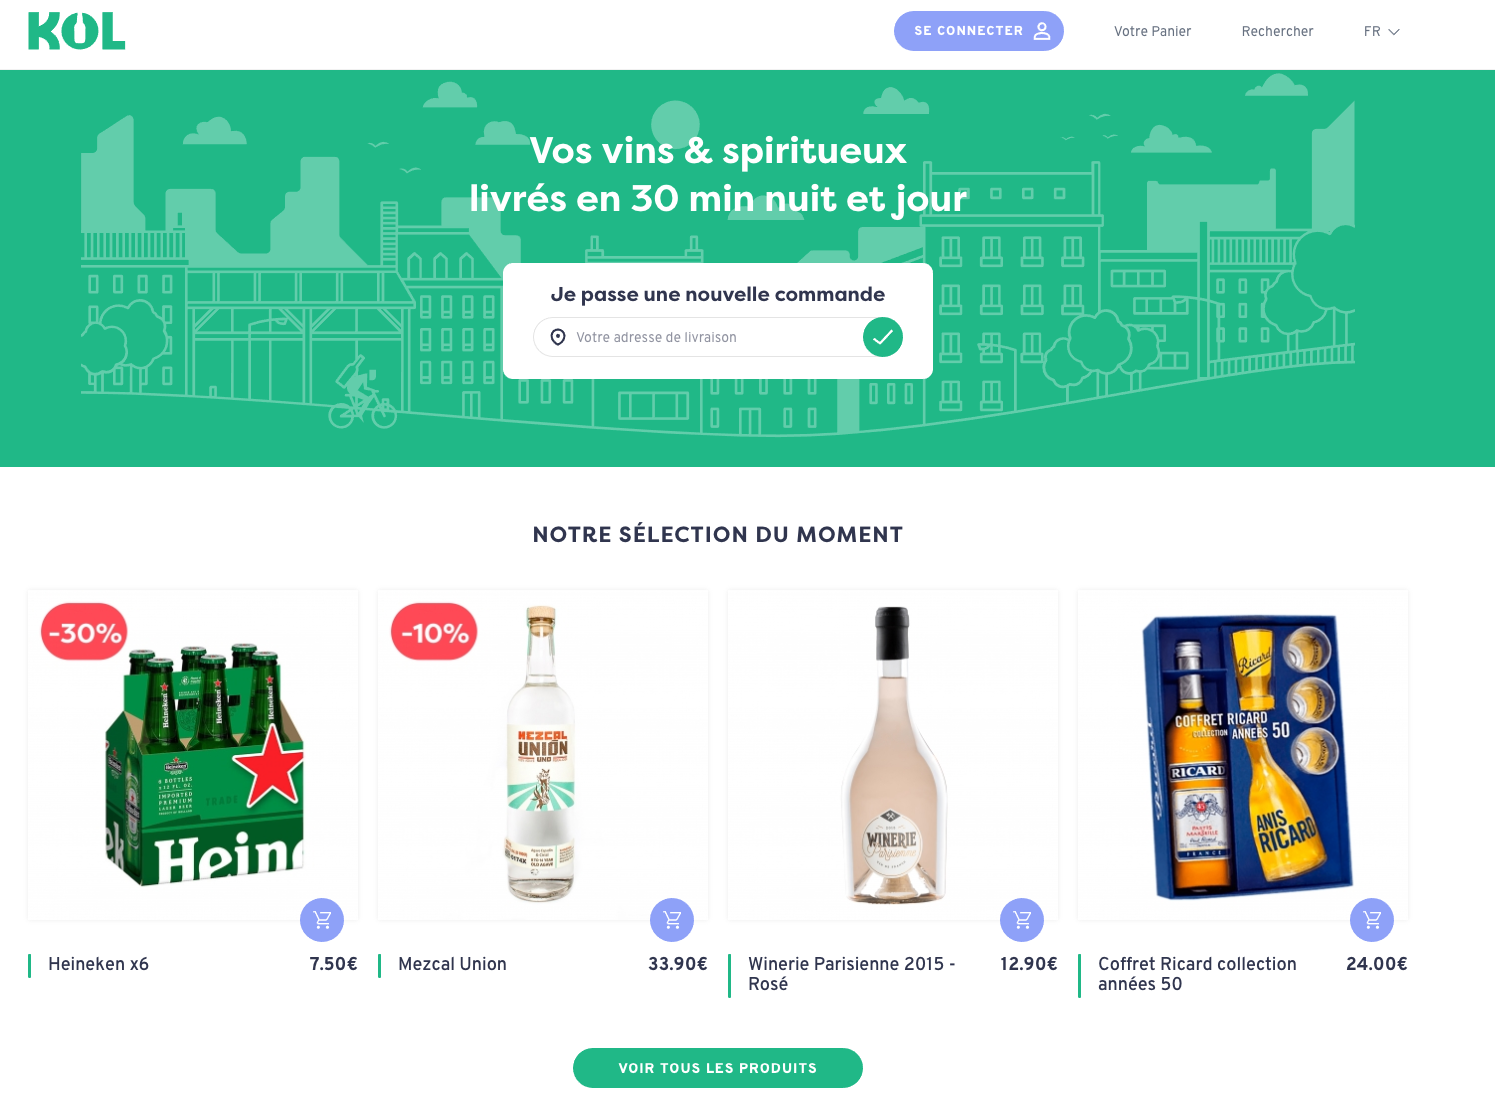
Task: Add Heineken x6 to cart
Action: (x=322, y=920)
